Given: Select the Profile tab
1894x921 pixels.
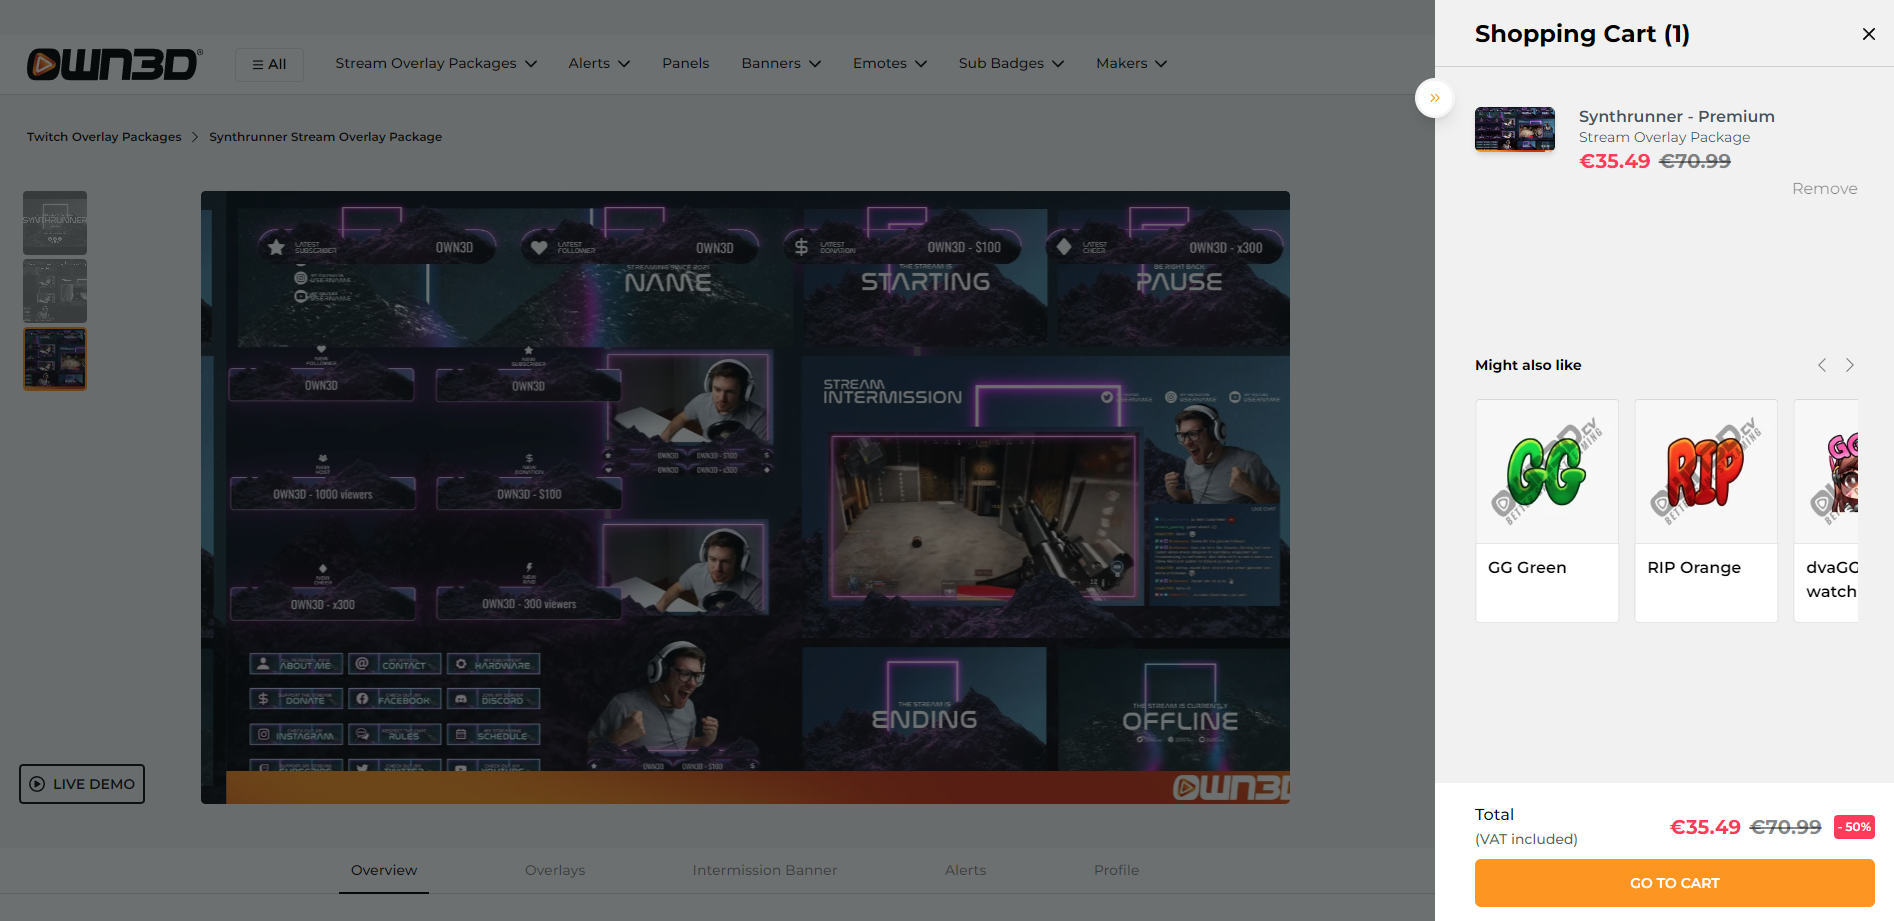Looking at the screenshot, I should coord(1116,870).
